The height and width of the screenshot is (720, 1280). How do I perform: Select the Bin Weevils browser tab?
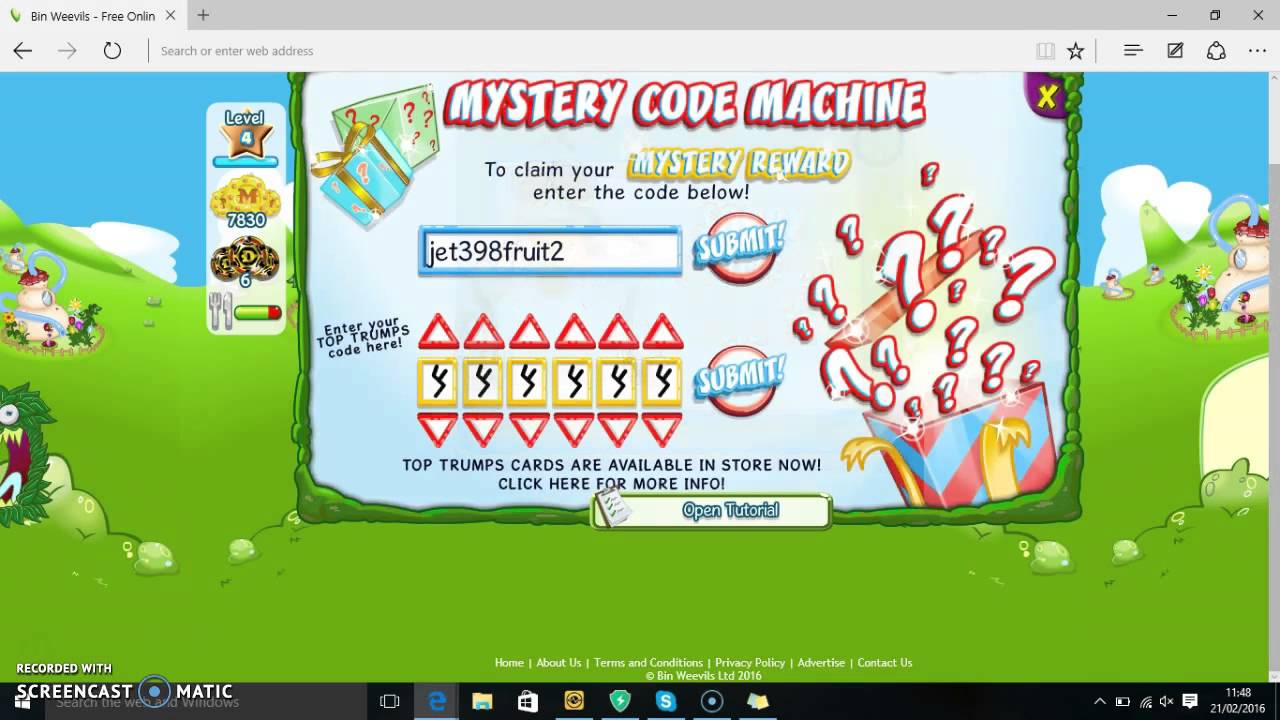coord(91,16)
